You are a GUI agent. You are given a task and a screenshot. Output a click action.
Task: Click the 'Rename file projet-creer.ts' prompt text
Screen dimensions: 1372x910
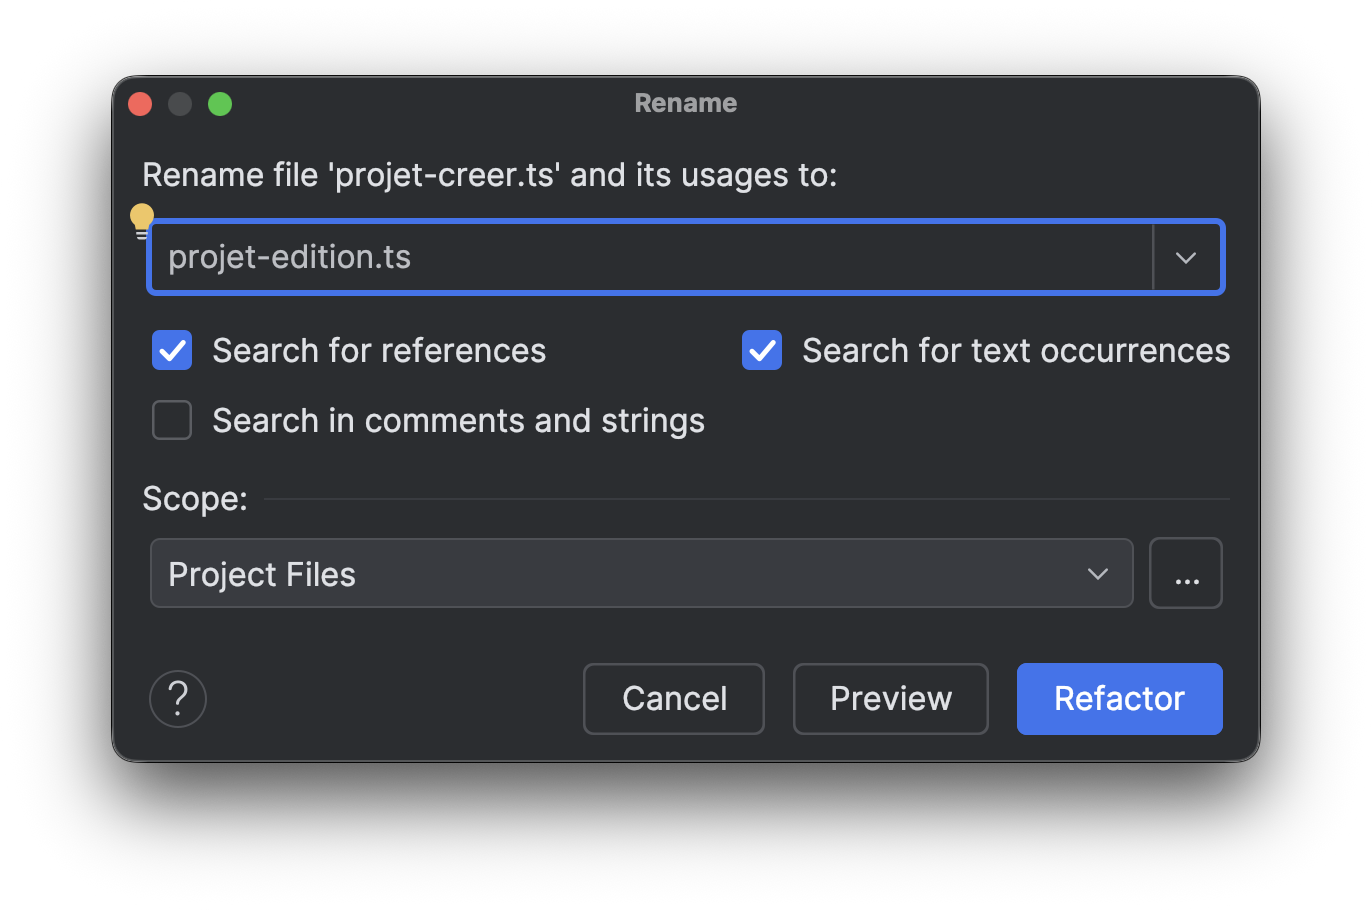pyautogui.click(x=489, y=175)
